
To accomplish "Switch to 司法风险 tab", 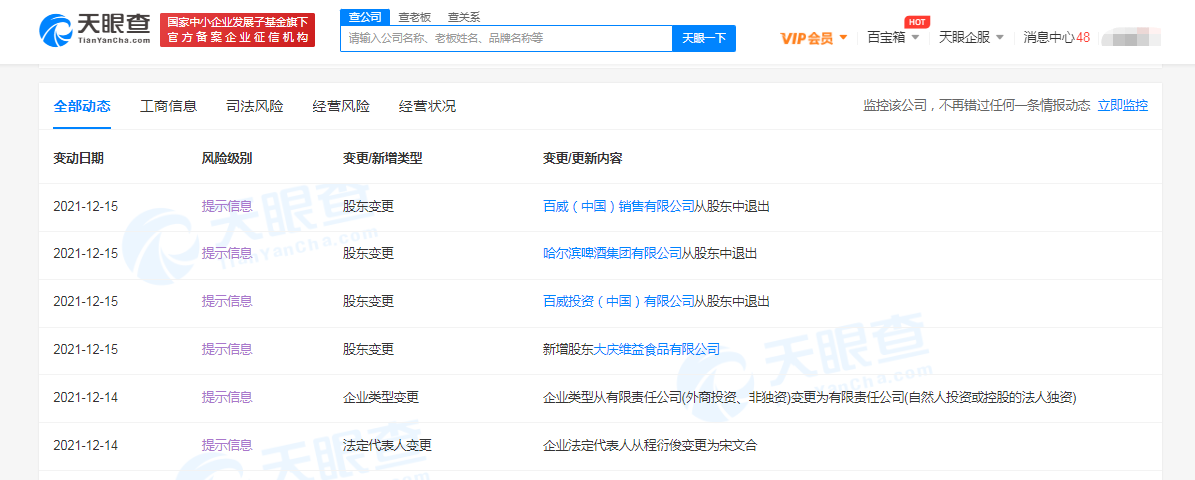I will click(x=255, y=106).
